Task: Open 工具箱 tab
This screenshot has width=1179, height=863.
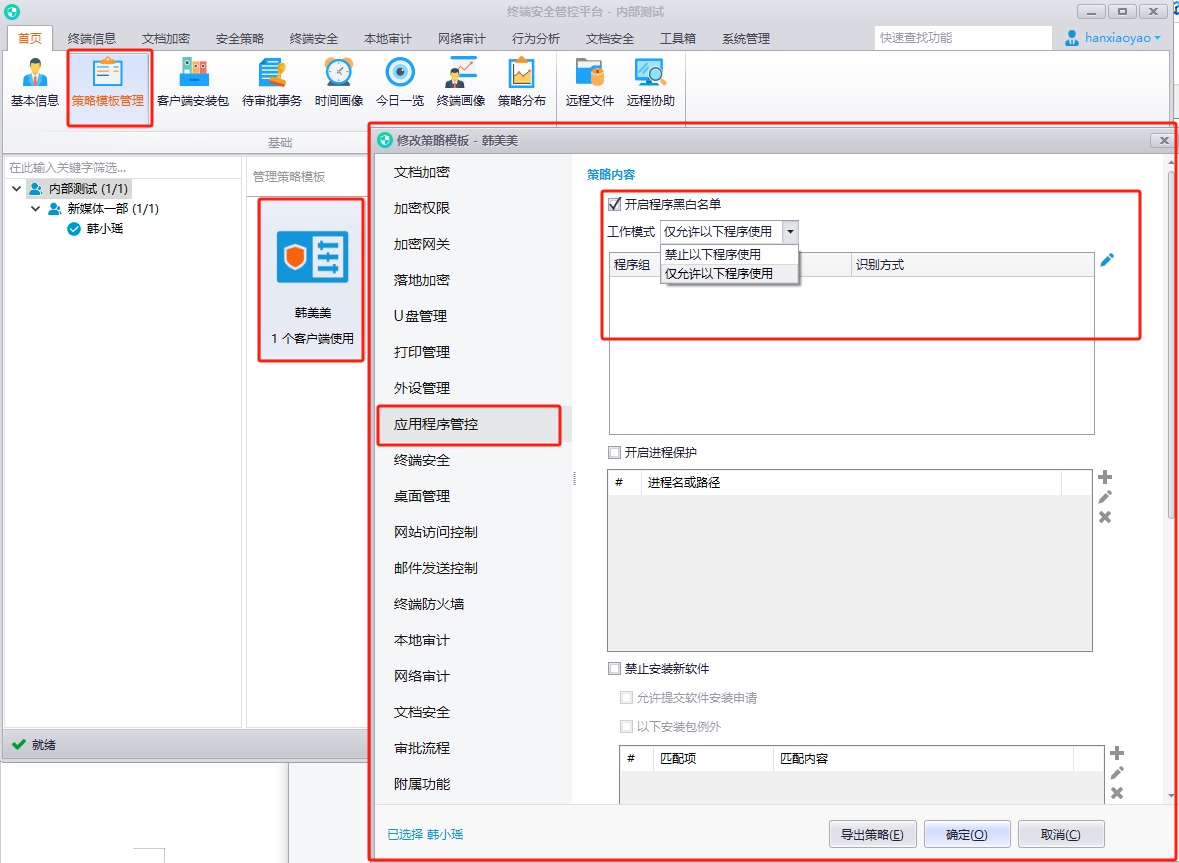Action: click(x=677, y=38)
